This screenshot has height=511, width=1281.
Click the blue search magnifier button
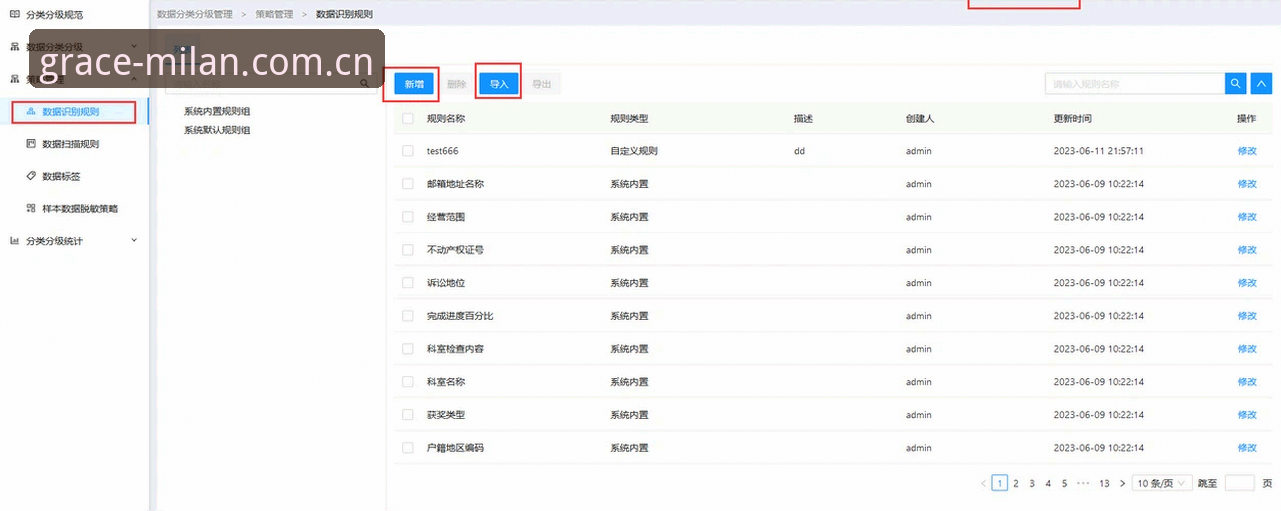pos(1236,84)
